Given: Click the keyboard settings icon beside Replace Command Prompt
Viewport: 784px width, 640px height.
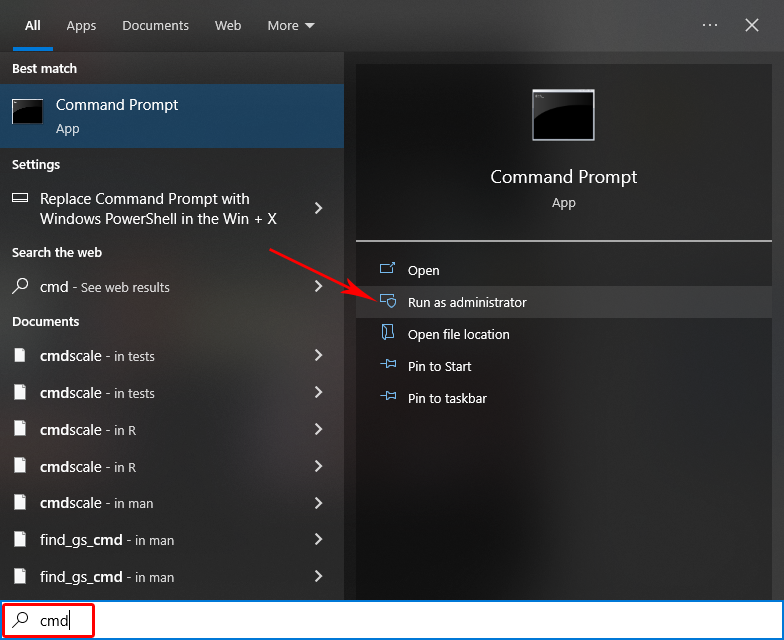Looking at the screenshot, I should 20,198.
